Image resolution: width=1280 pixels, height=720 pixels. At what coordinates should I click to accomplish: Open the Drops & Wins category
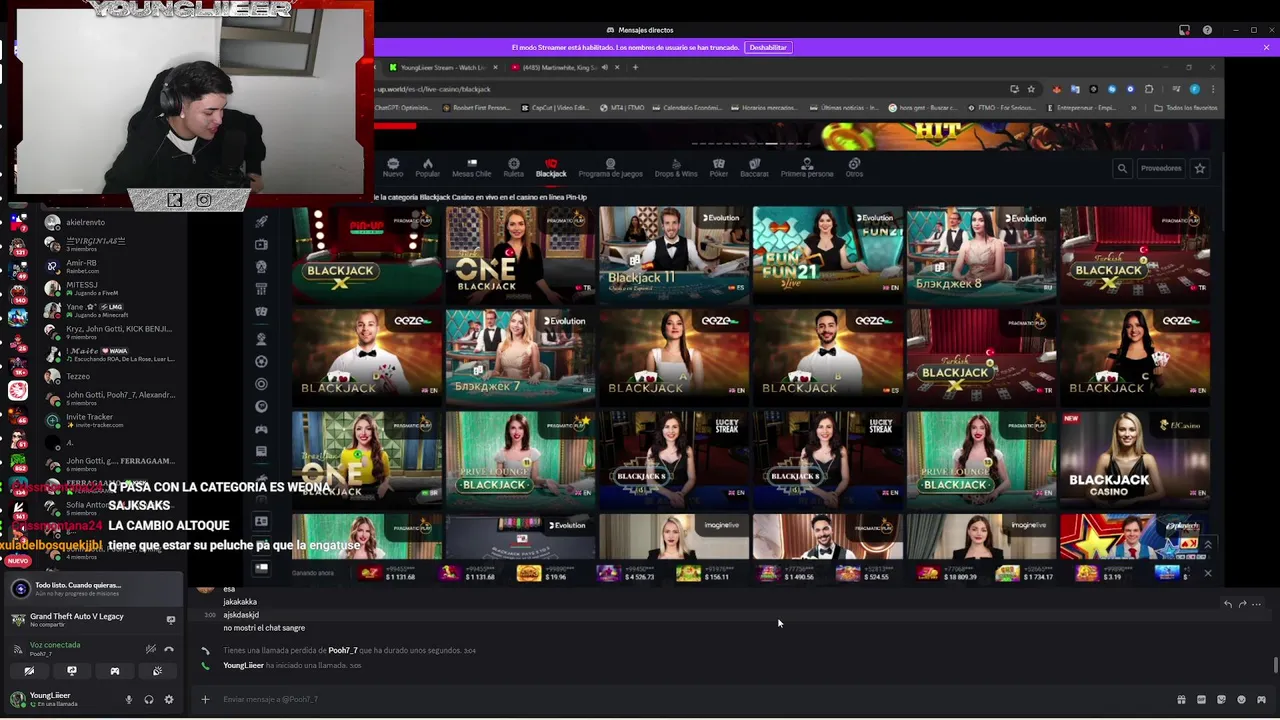pos(676,167)
